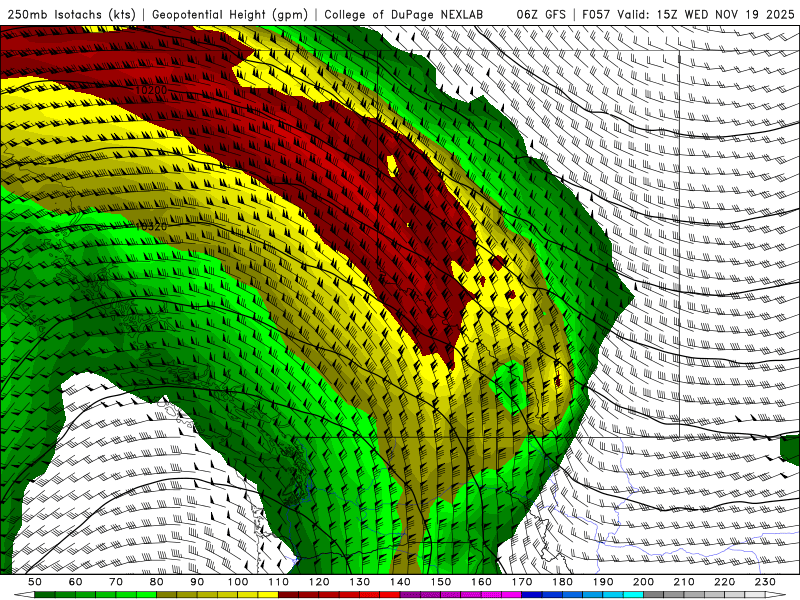The image size is (800, 600).
Task: Click legend value 90
Action: 197,582
